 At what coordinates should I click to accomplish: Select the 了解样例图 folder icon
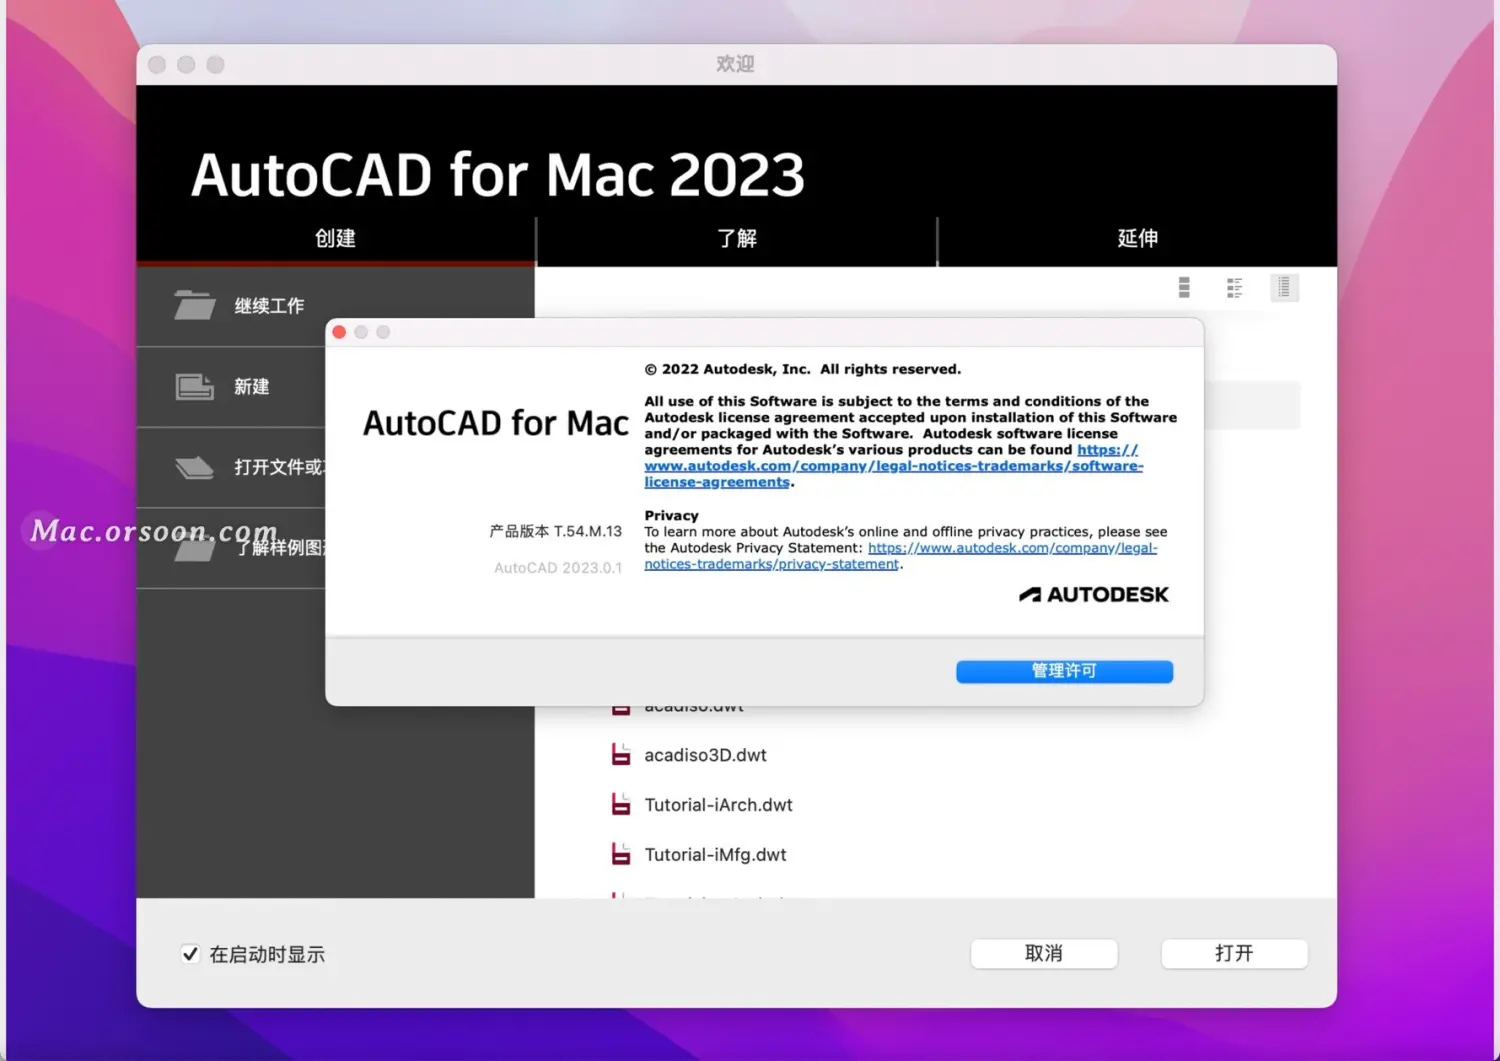(x=194, y=549)
